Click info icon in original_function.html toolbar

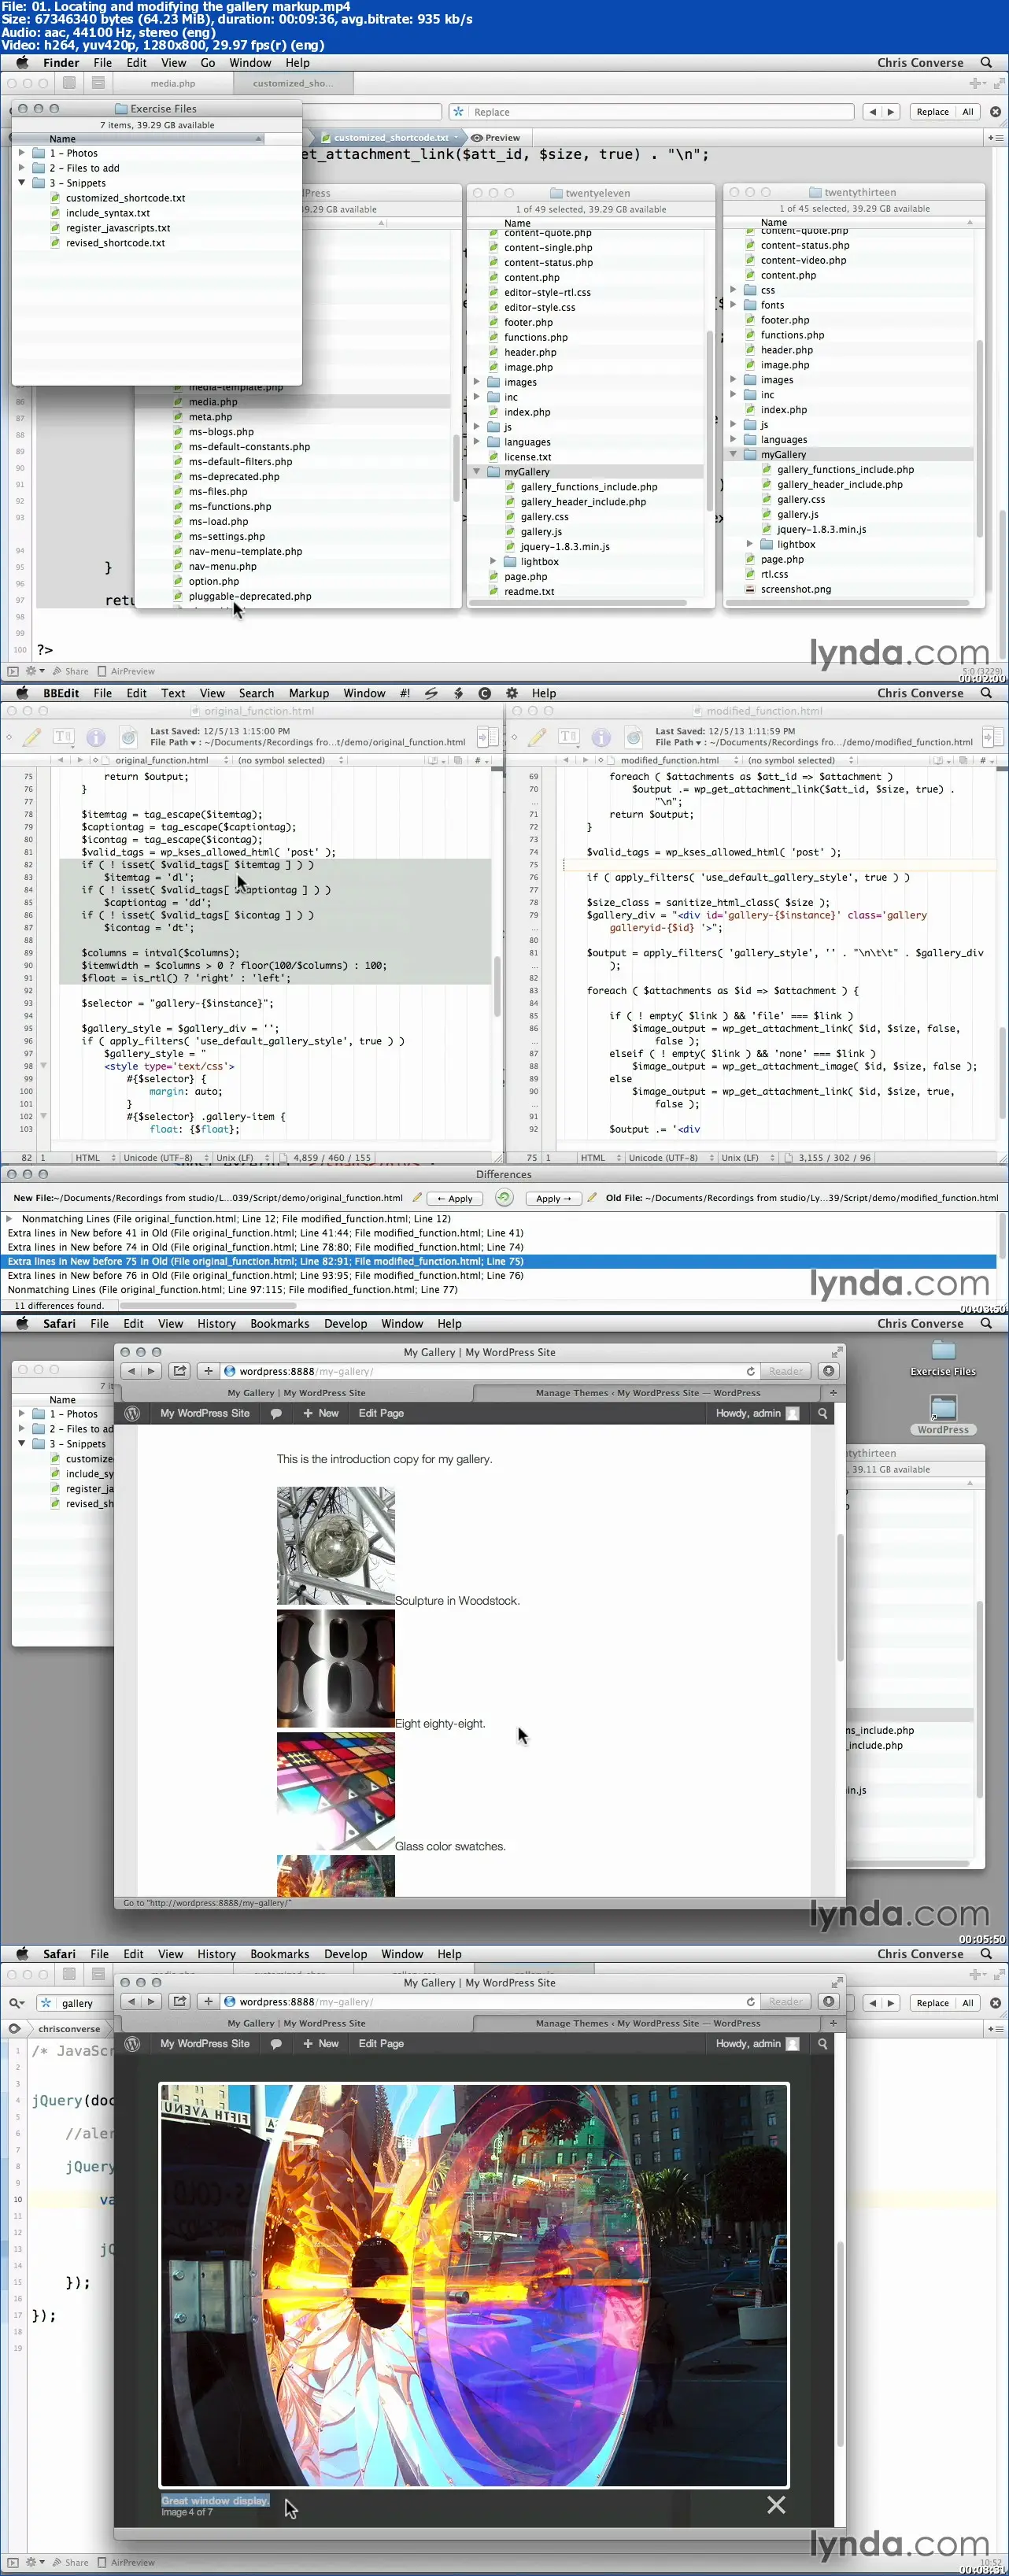tap(96, 737)
